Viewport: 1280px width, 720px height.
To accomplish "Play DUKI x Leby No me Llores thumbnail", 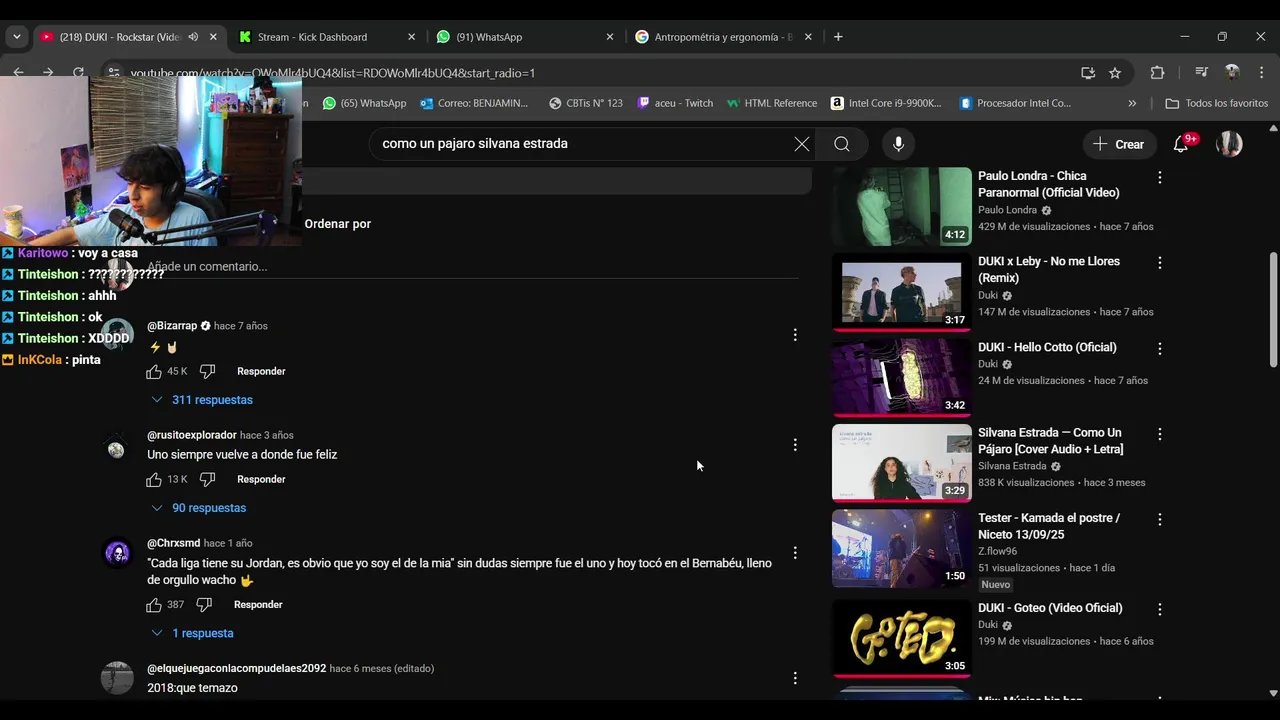I will pos(902,292).
